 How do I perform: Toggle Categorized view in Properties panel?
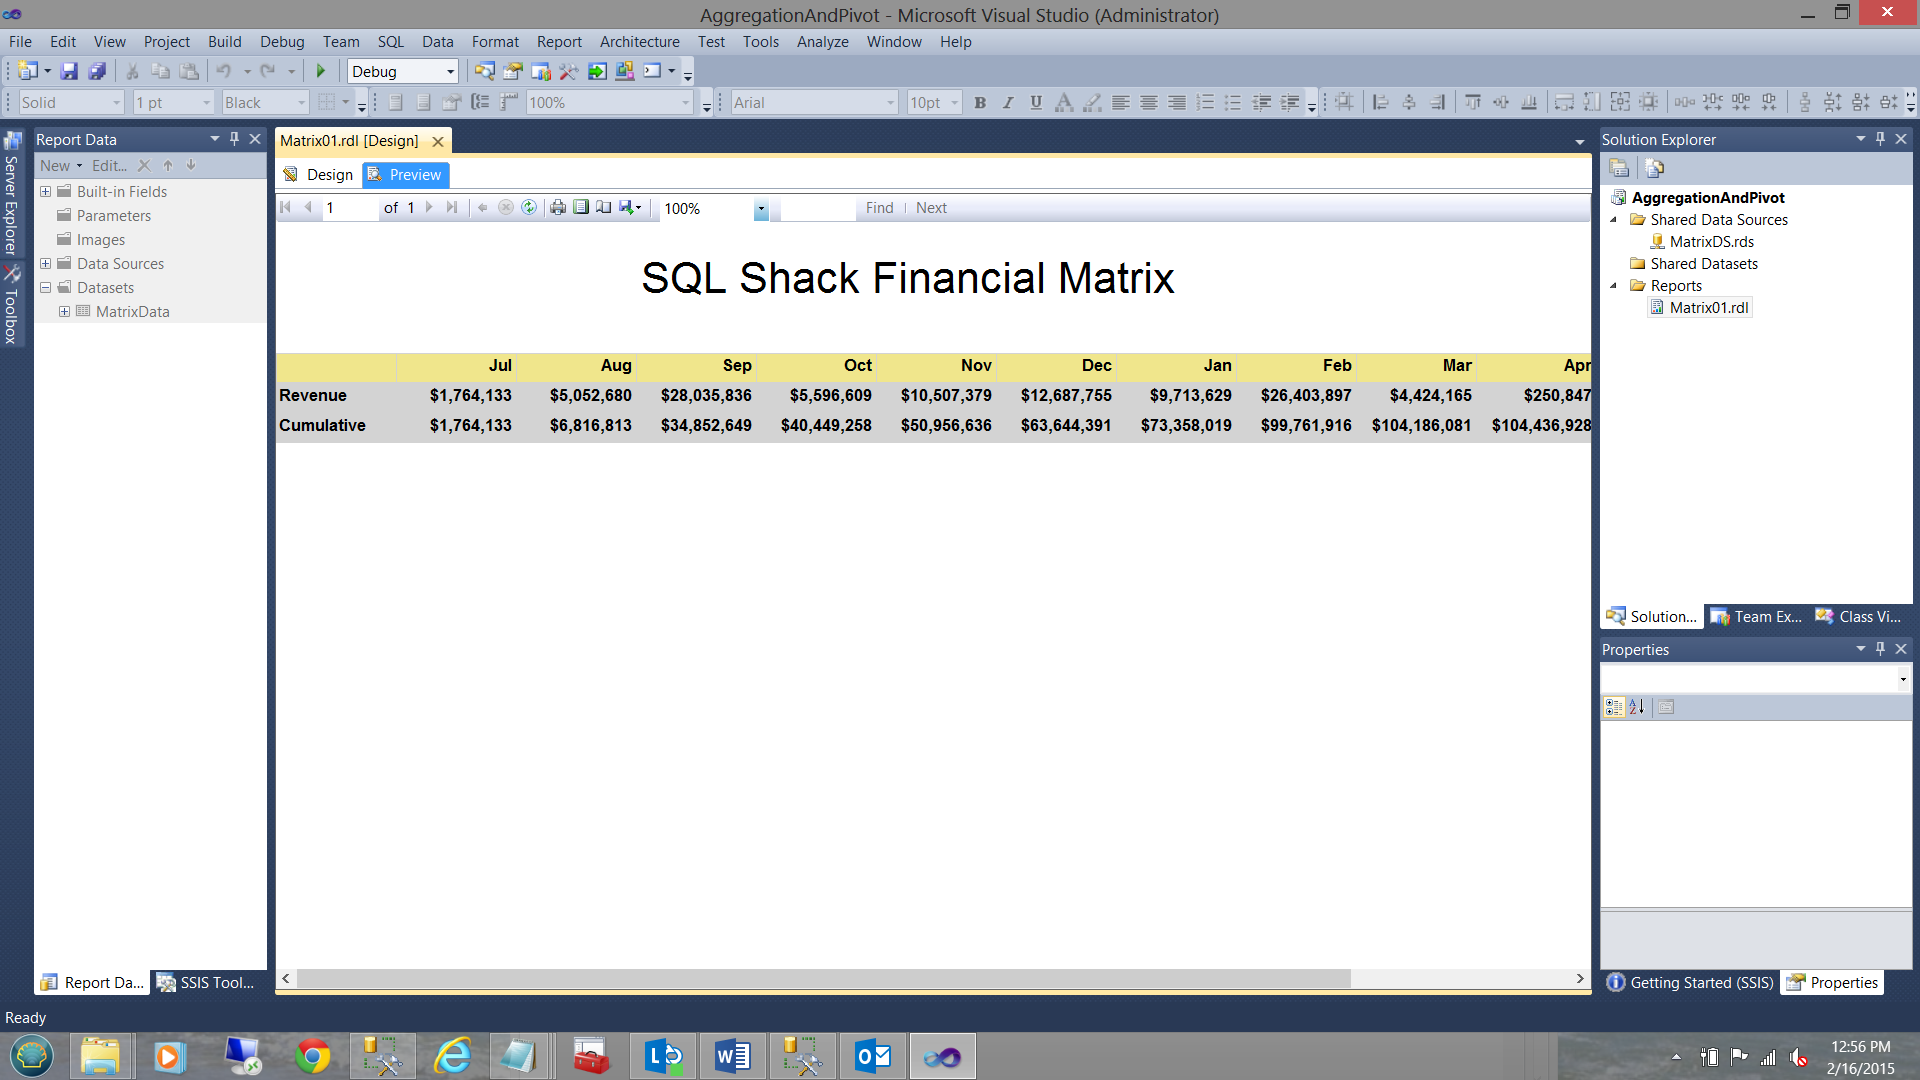tap(1613, 707)
